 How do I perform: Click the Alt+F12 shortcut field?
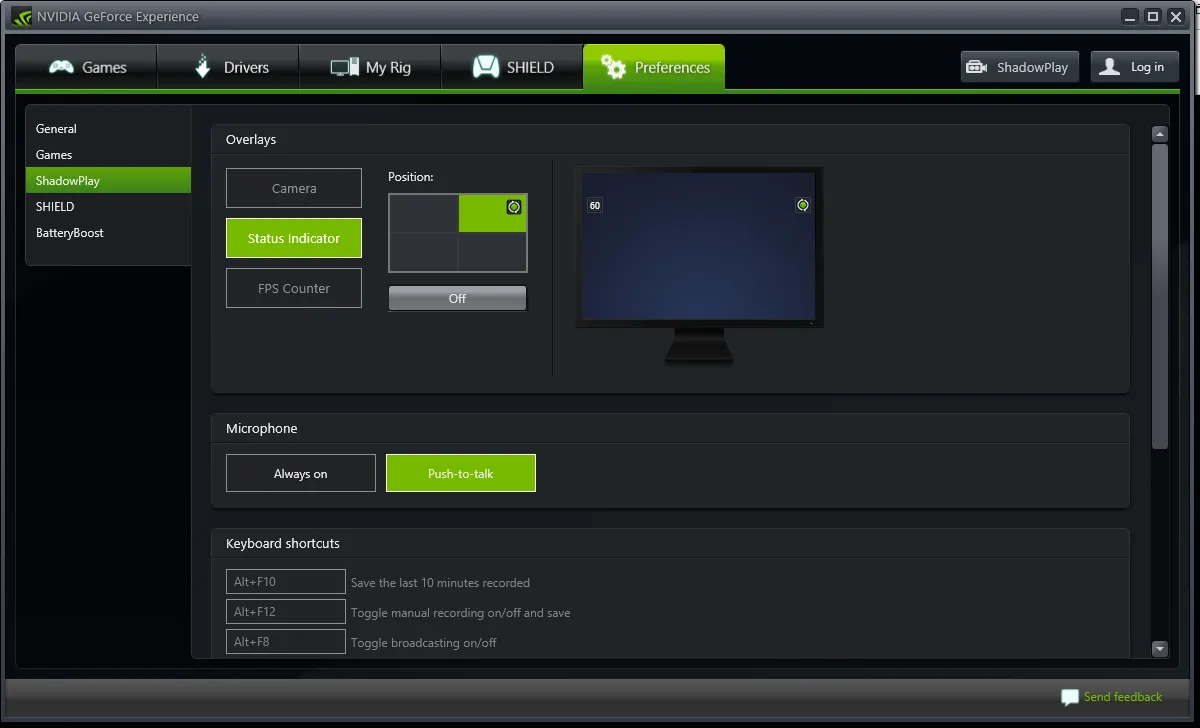[x=286, y=612]
